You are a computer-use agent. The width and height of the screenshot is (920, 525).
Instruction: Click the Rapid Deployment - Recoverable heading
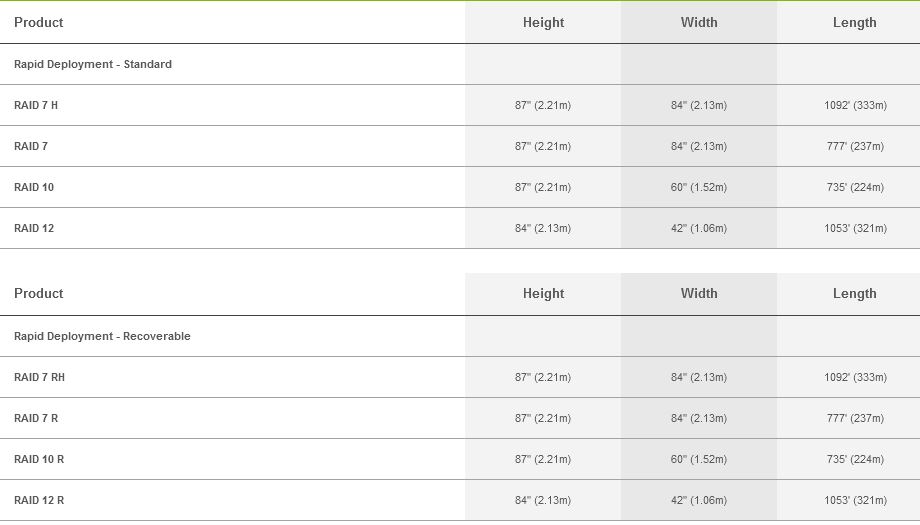click(x=102, y=336)
